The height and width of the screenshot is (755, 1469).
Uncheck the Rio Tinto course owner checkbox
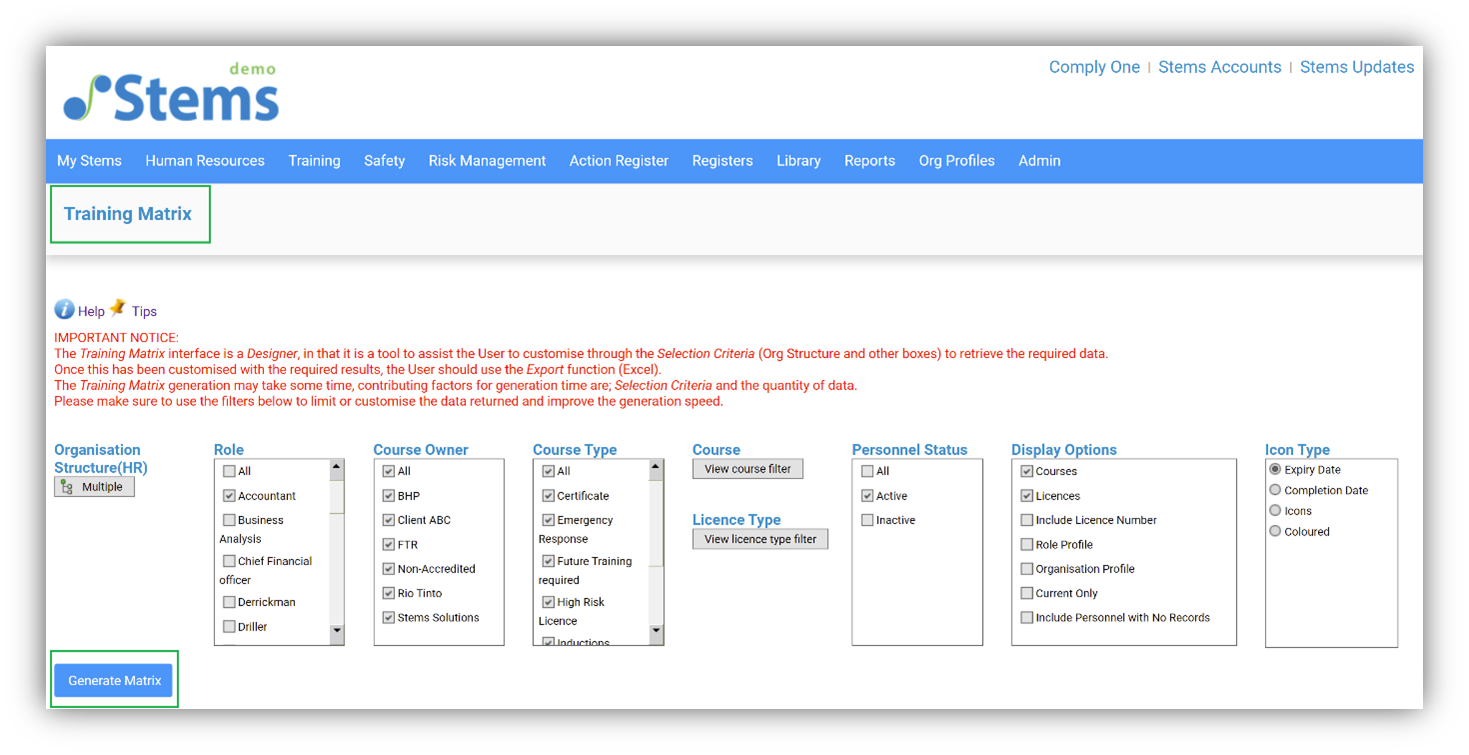coord(389,593)
